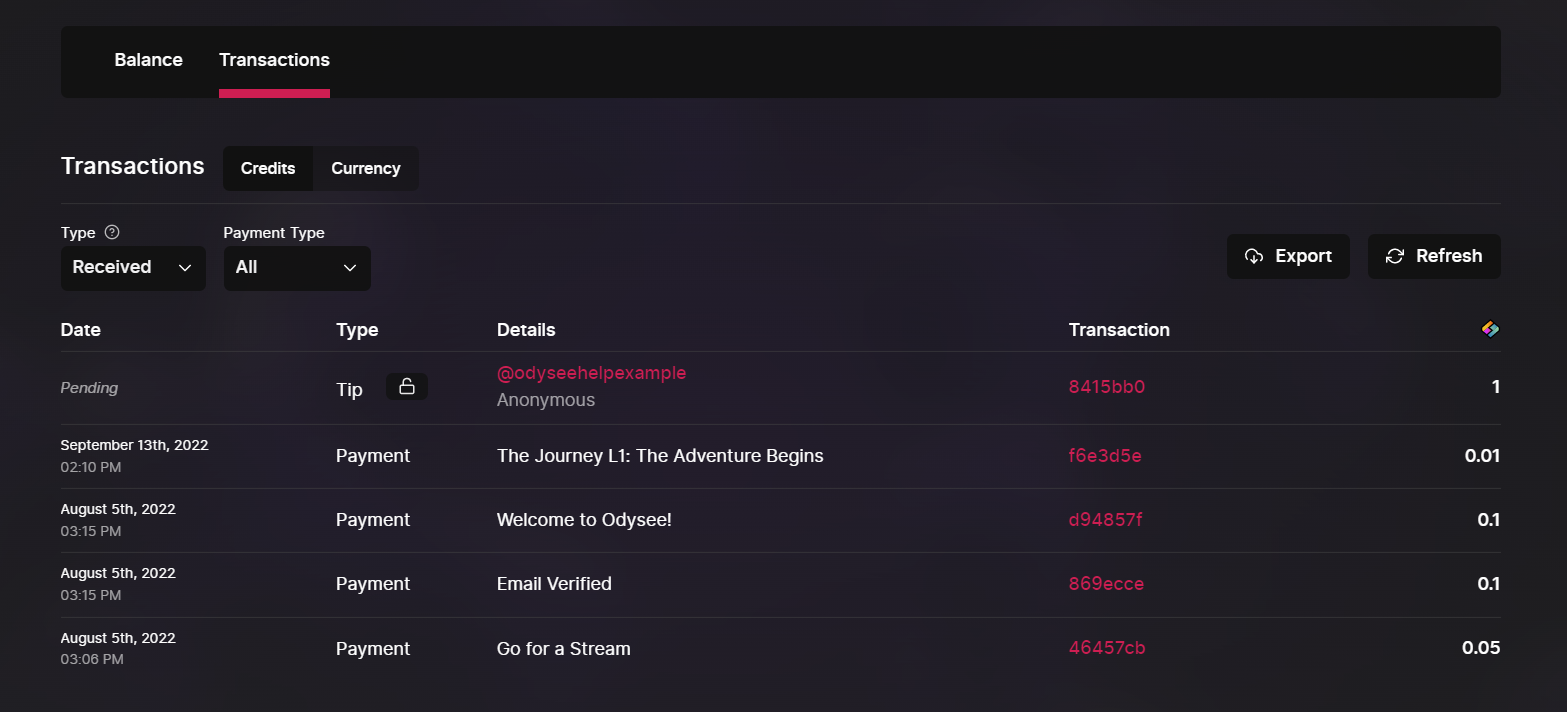Expand the Payment Type dropdown set to All
The height and width of the screenshot is (712, 1567).
(x=297, y=268)
